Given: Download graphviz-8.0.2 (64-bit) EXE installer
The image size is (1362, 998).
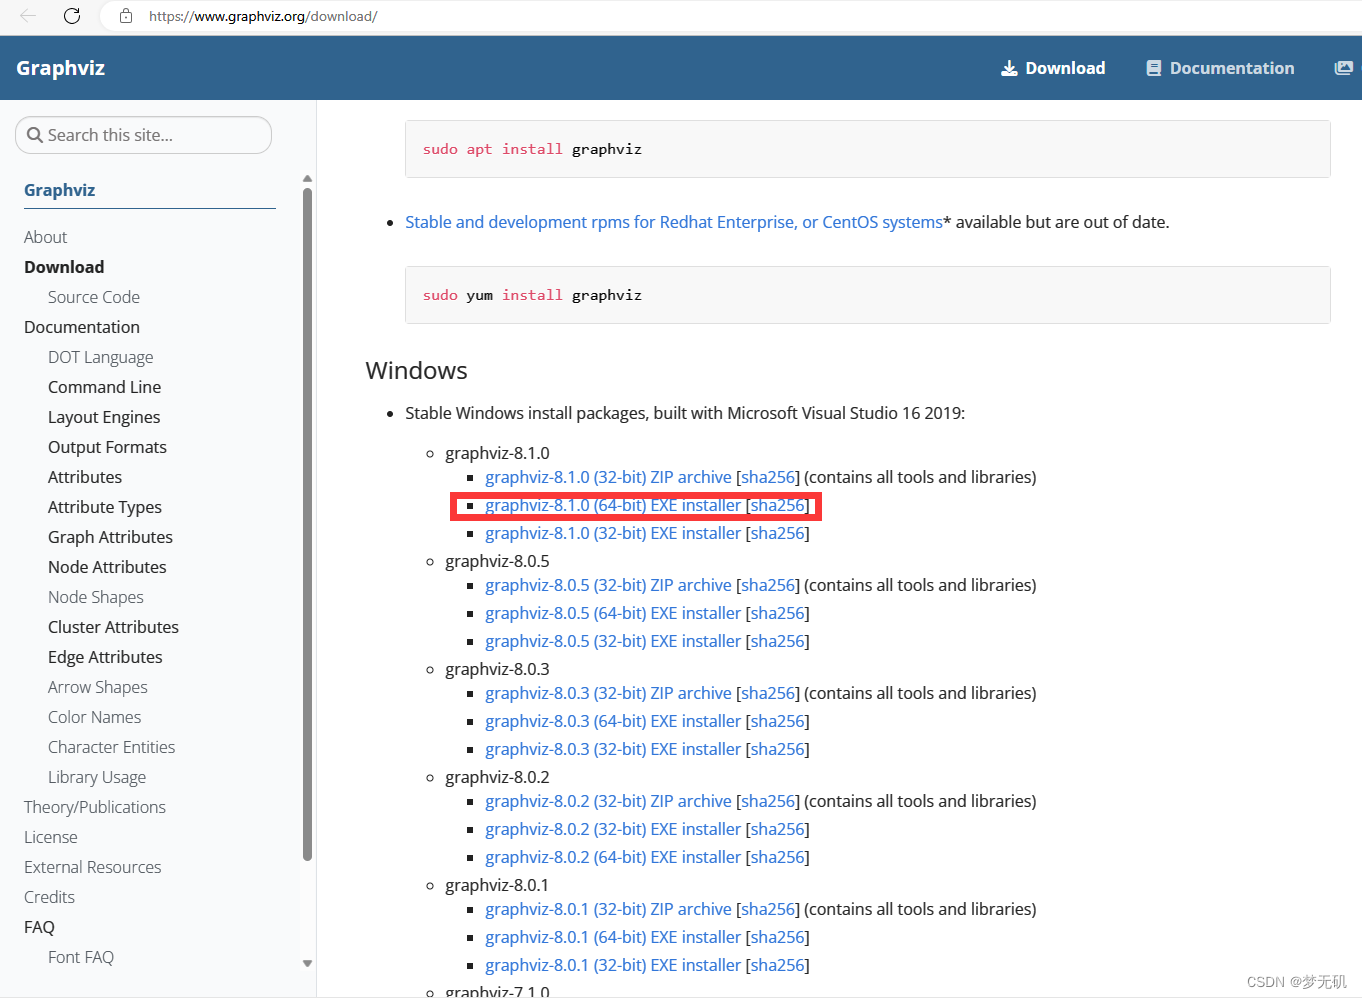Looking at the screenshot, I should point(613,857).
